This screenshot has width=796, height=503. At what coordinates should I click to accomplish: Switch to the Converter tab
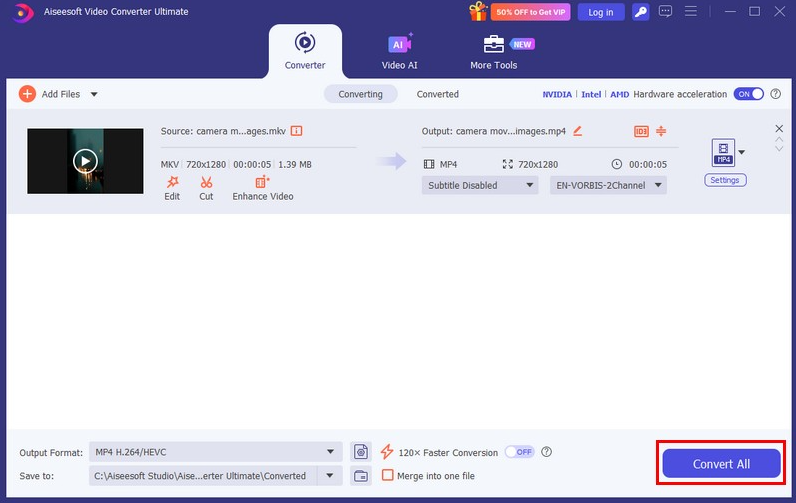click(x=305, y=51)
